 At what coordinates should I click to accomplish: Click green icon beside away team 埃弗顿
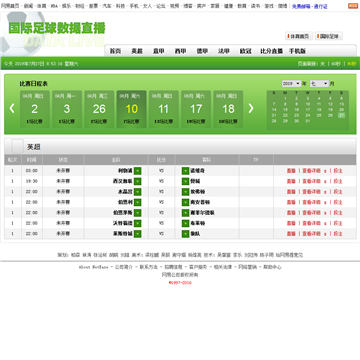tap(185, 192)
